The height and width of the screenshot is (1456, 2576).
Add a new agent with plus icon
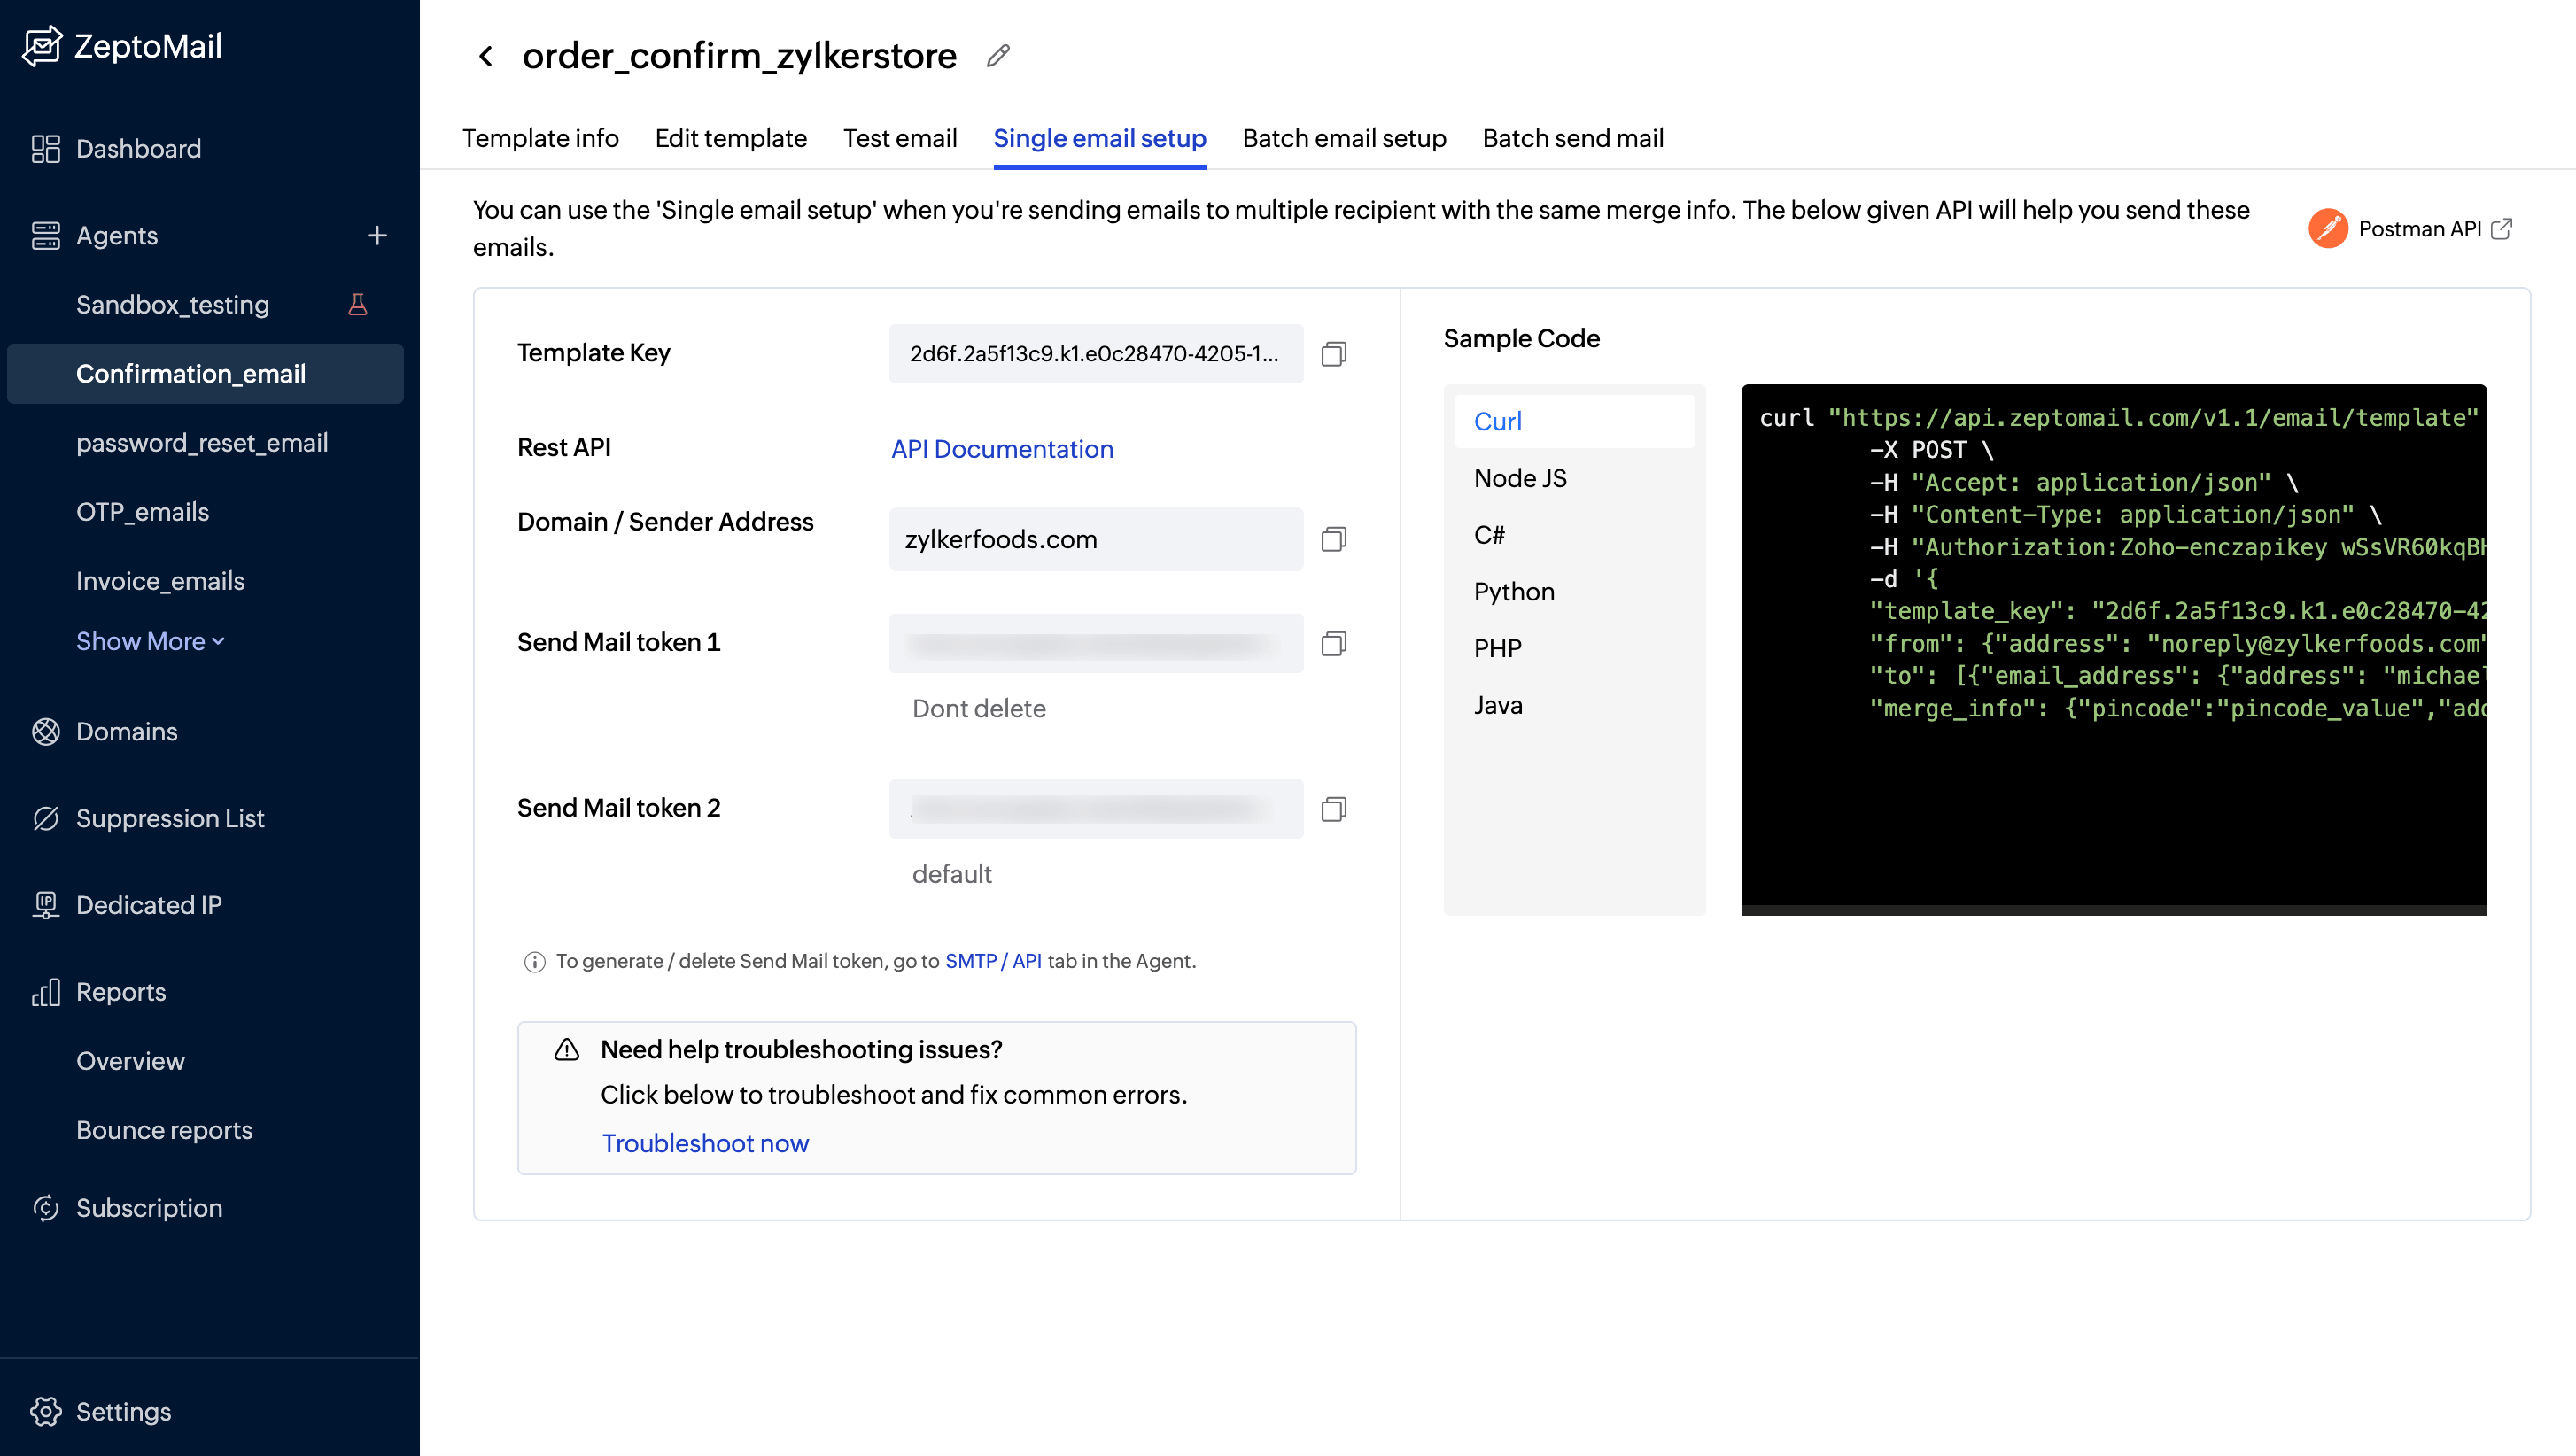pos(378,235)
